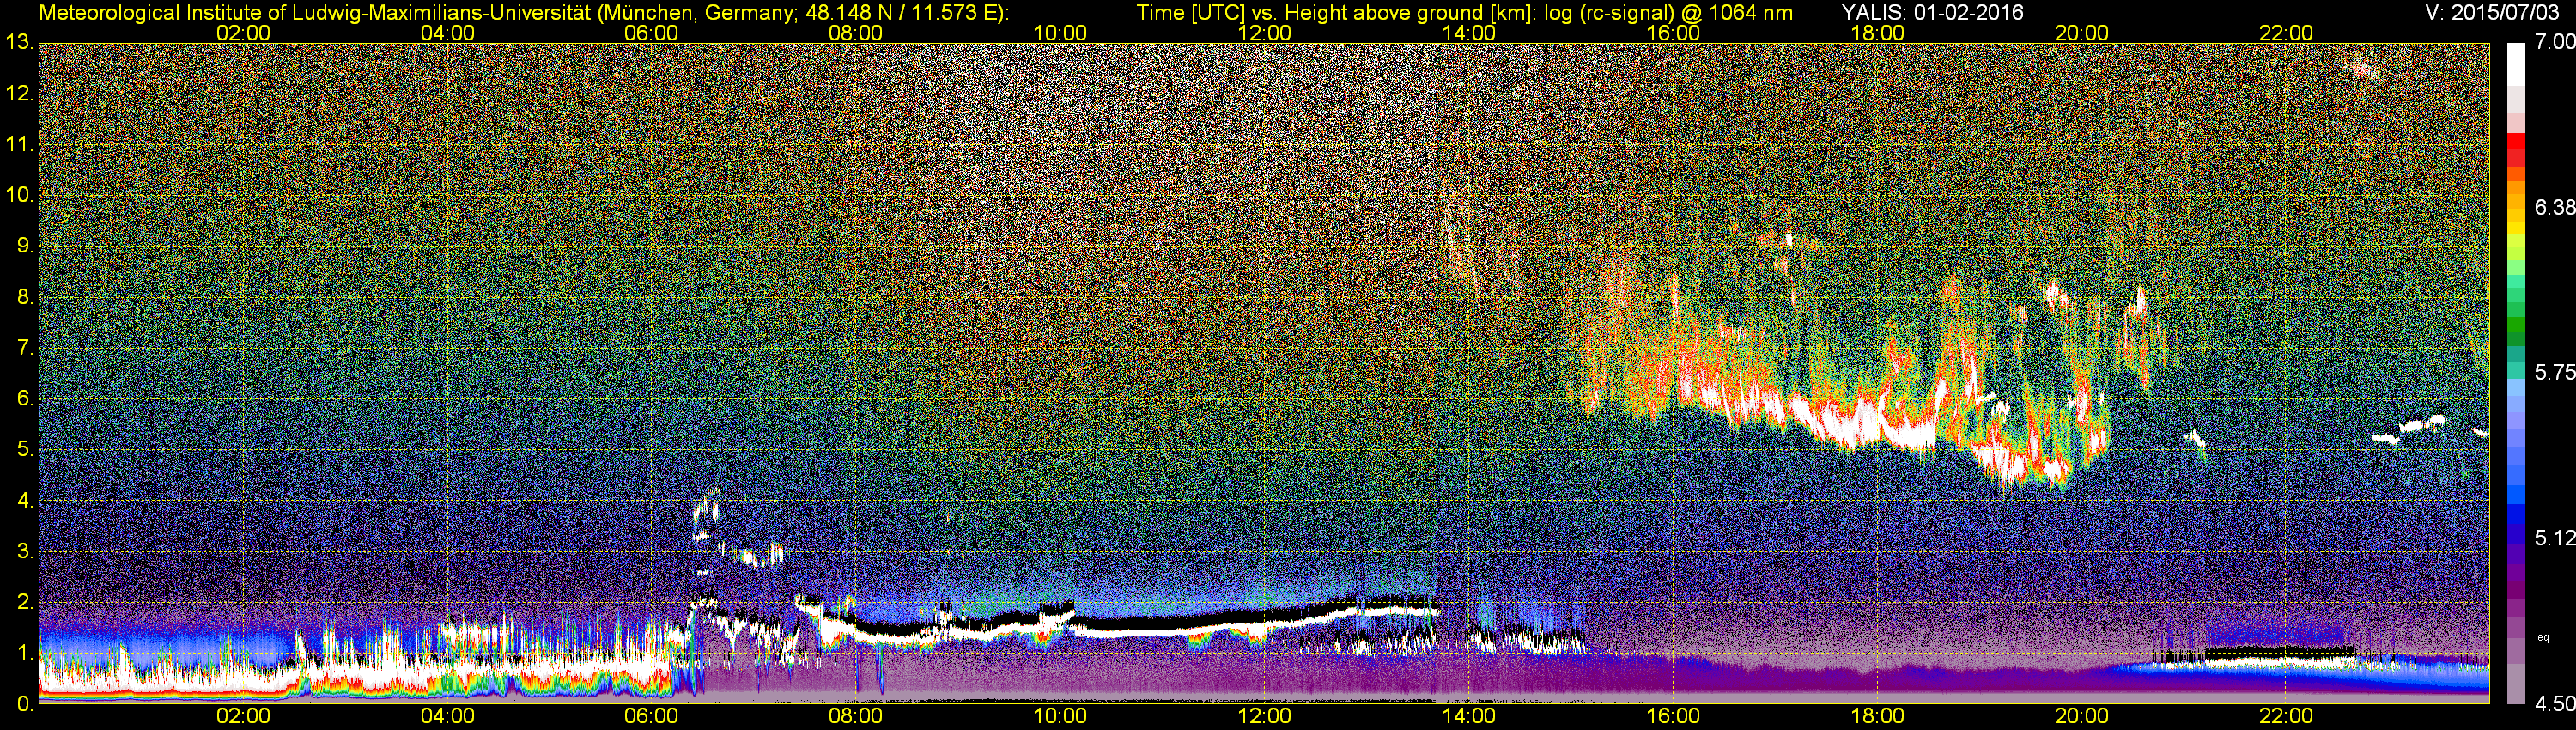The image size is (2576, 730).
Task: Click the 5.12 value on the color scale
Action: (2554, 538)
